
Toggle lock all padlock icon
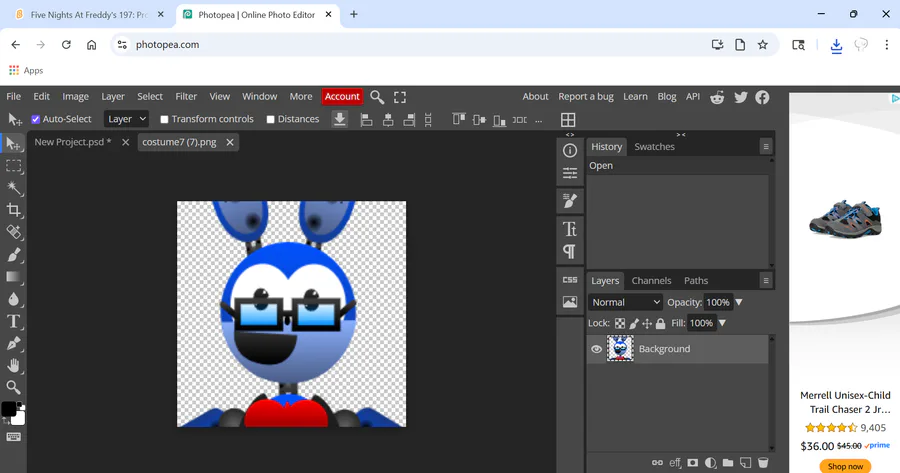(661, 324)
